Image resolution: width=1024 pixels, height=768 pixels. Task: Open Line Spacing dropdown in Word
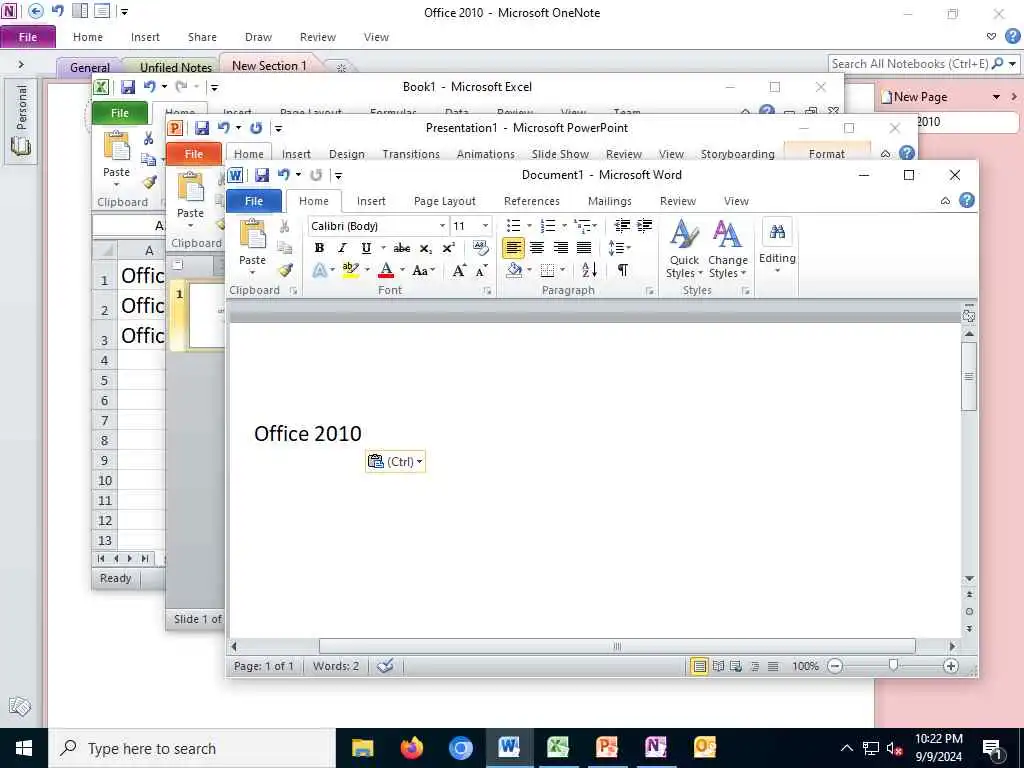(x=619, y=248)
